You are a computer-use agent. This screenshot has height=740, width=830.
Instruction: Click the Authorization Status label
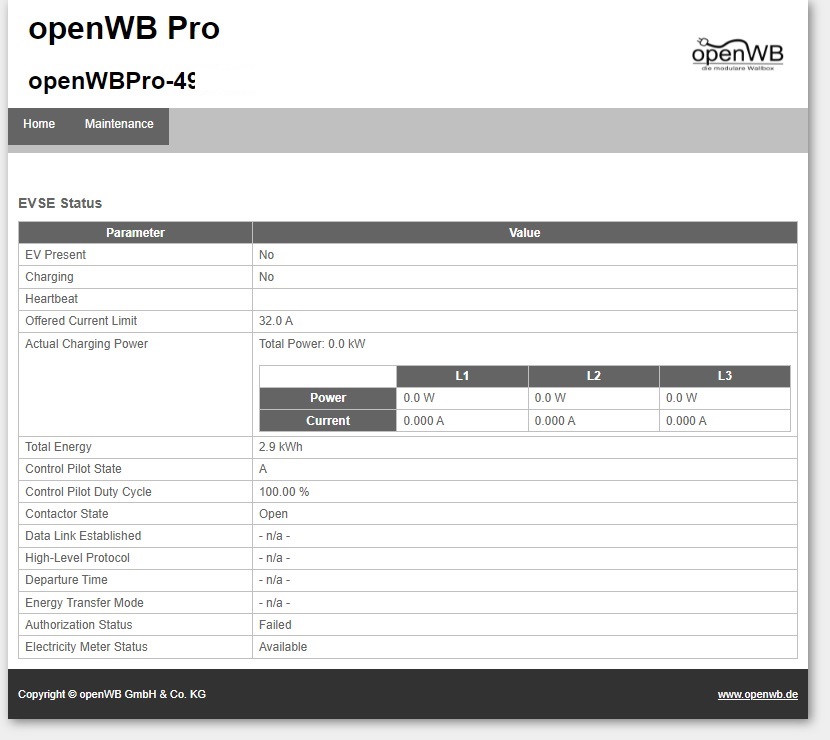pos(78,625)
